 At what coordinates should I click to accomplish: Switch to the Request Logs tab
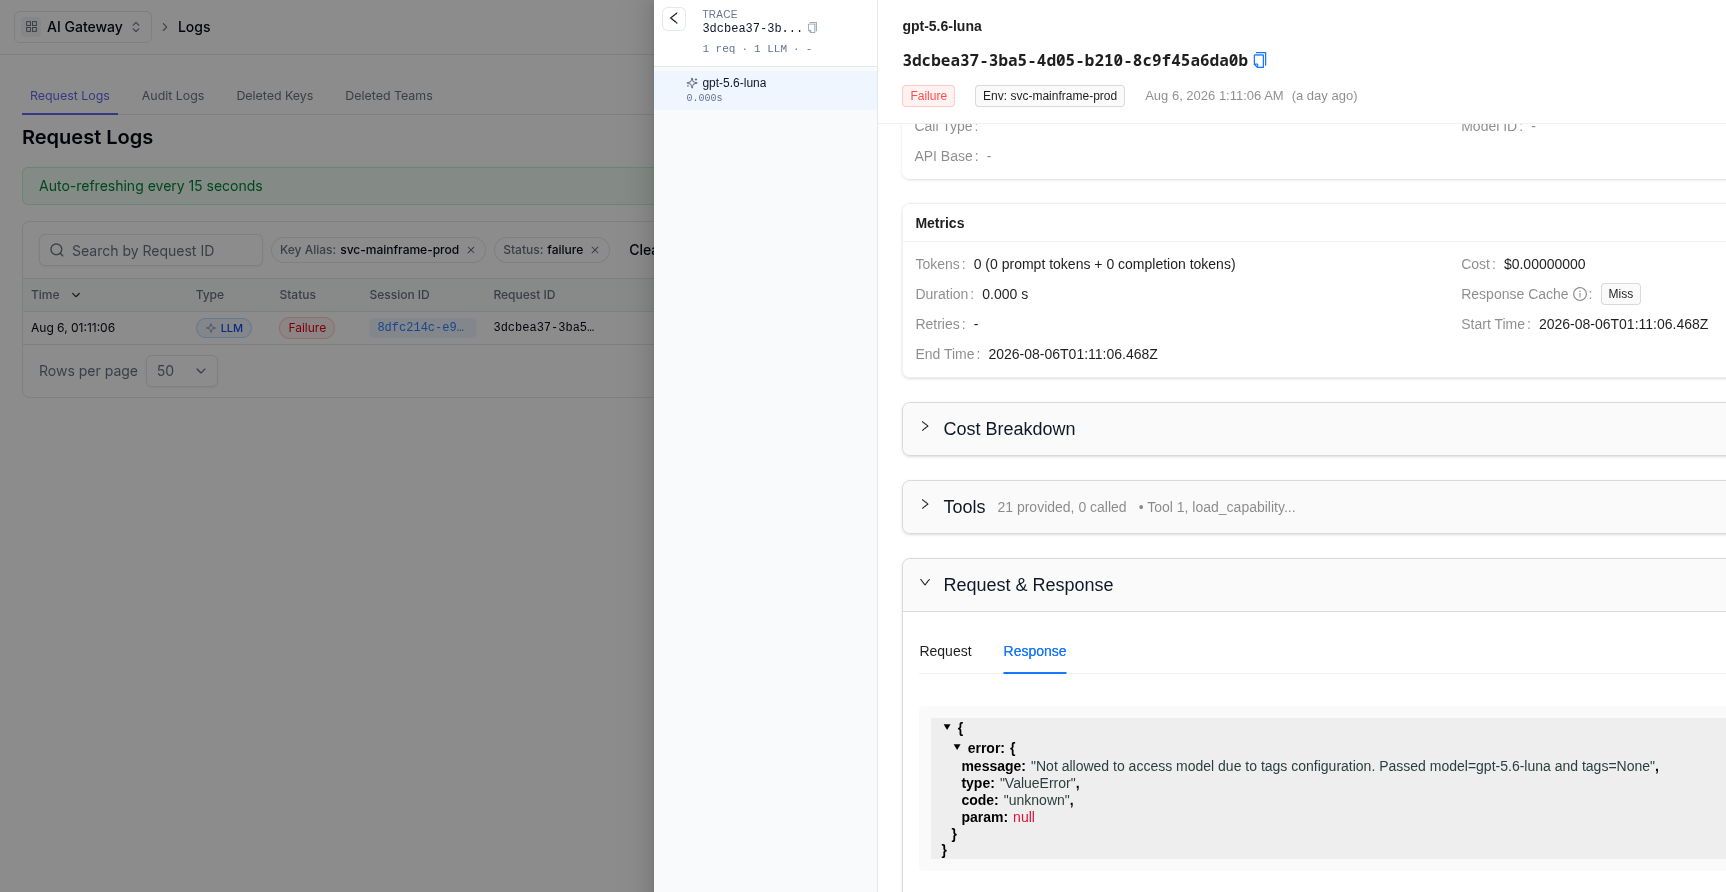70,96
